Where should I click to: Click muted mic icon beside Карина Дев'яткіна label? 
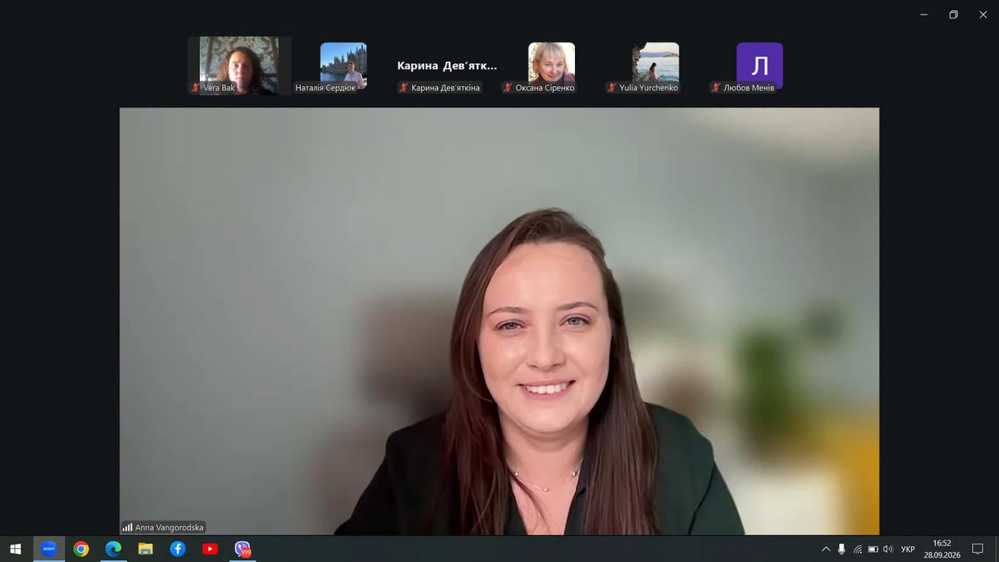[403, 88]
